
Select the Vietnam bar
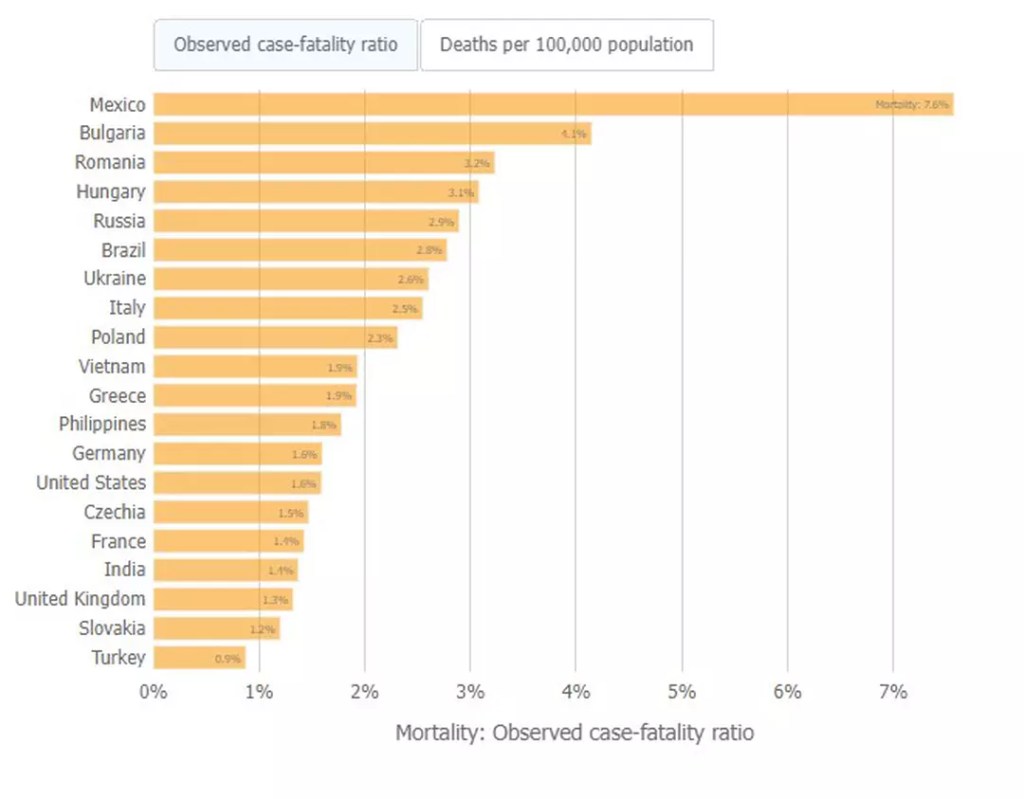click(254, 367)
